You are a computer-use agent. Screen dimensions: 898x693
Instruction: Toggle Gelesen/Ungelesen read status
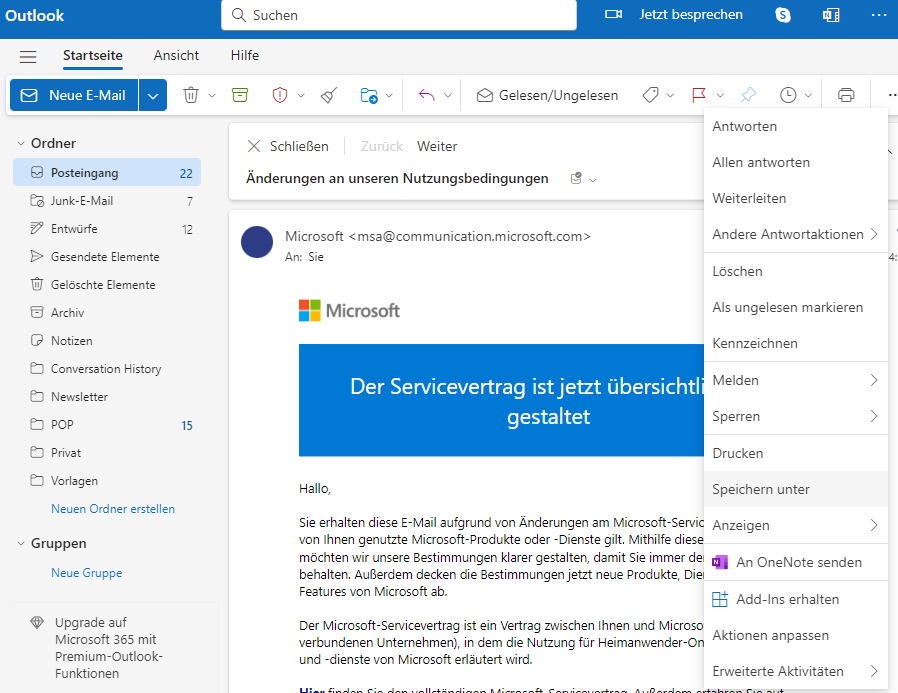[x=548, y=95]
